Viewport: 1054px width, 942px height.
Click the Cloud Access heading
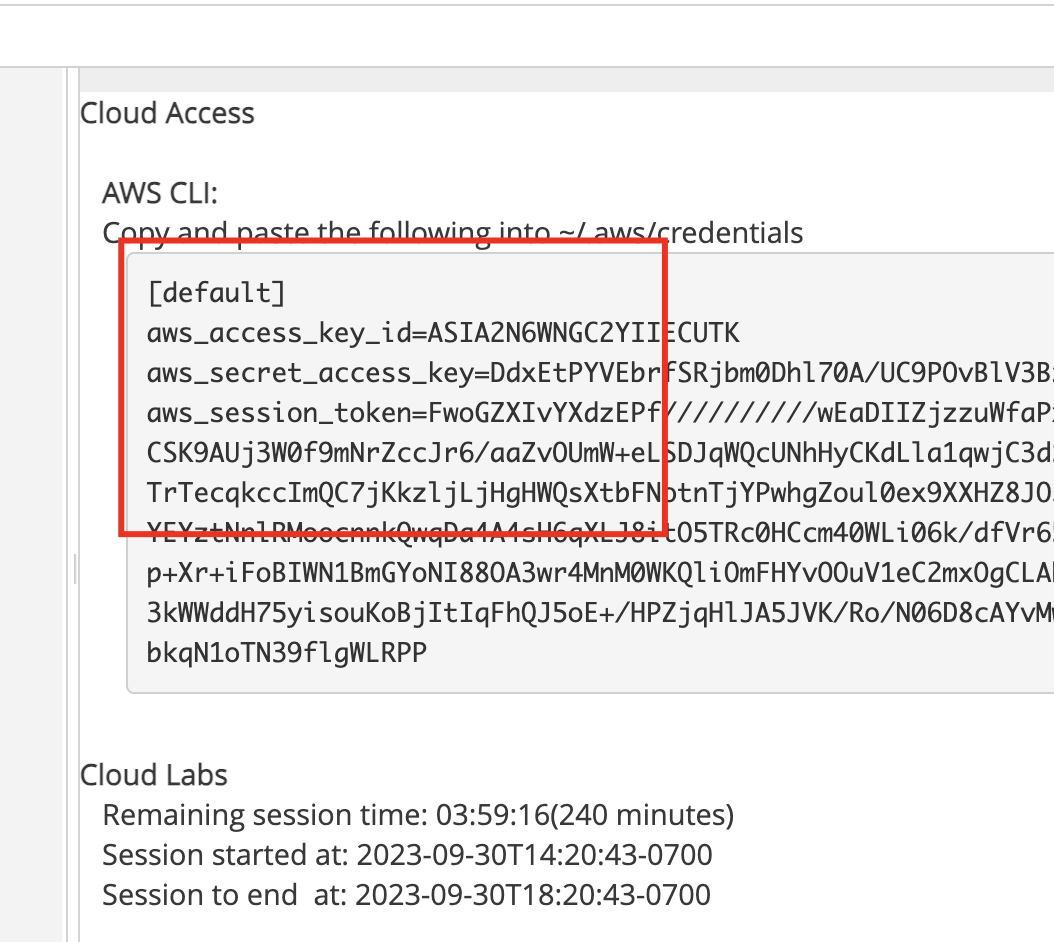click(x=167, y=114)
